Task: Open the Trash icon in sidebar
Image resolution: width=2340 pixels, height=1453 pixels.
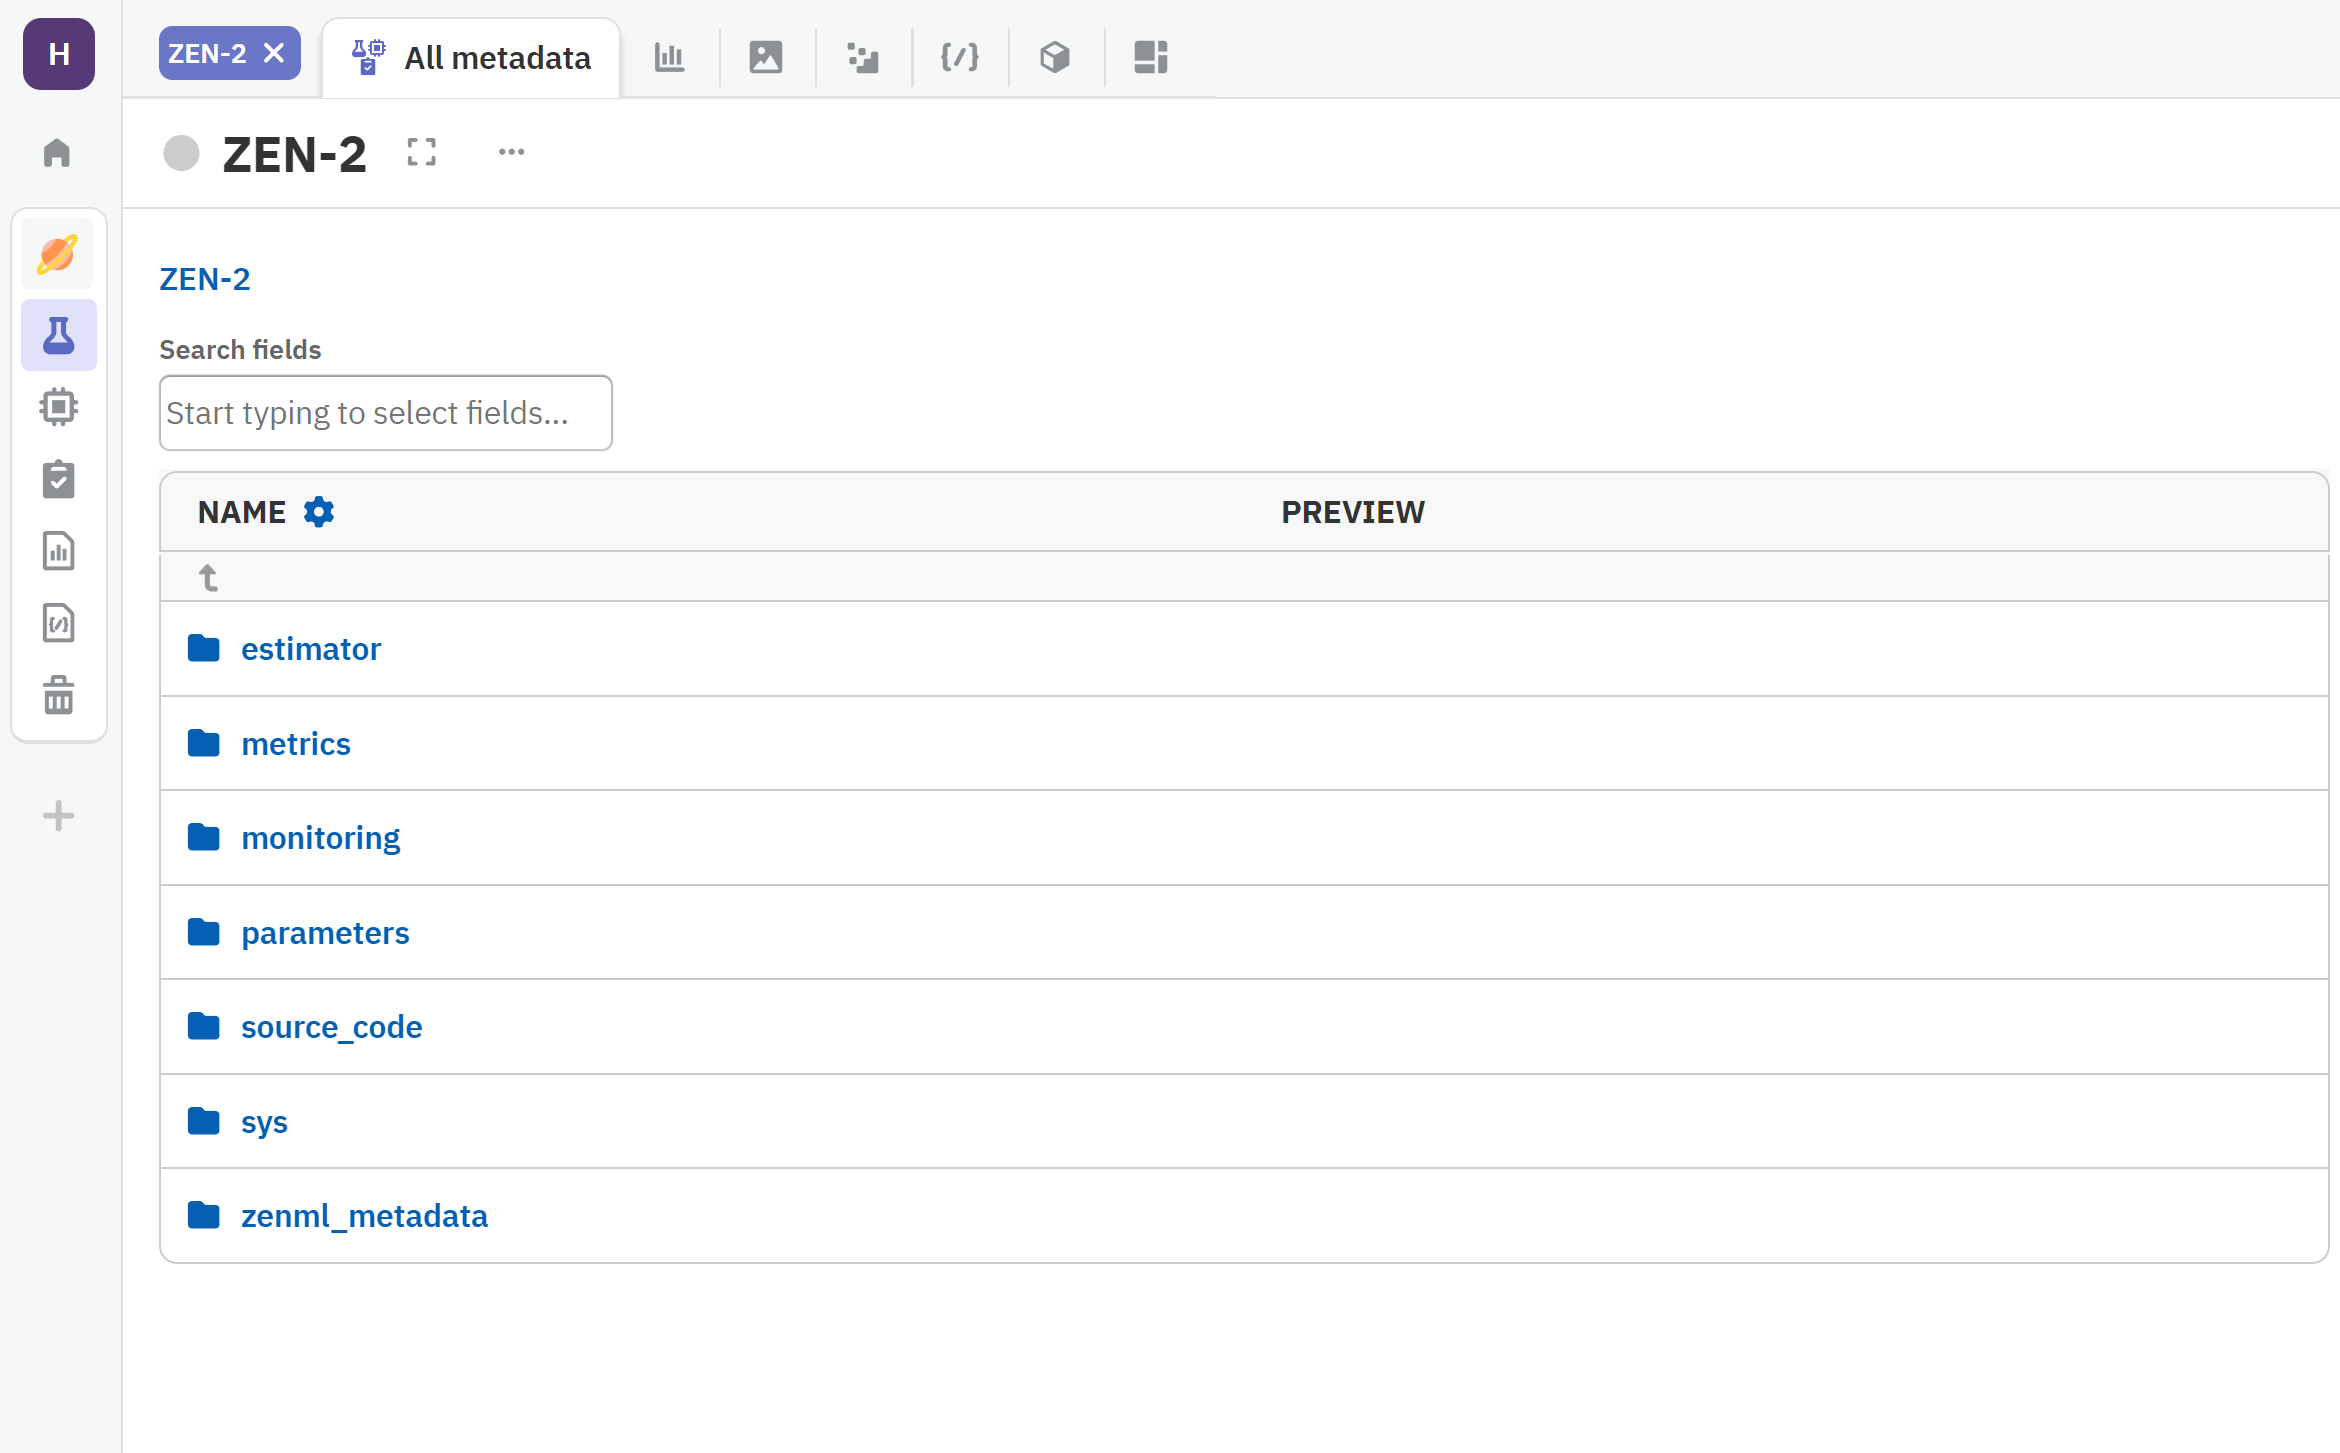Action: 59,694
